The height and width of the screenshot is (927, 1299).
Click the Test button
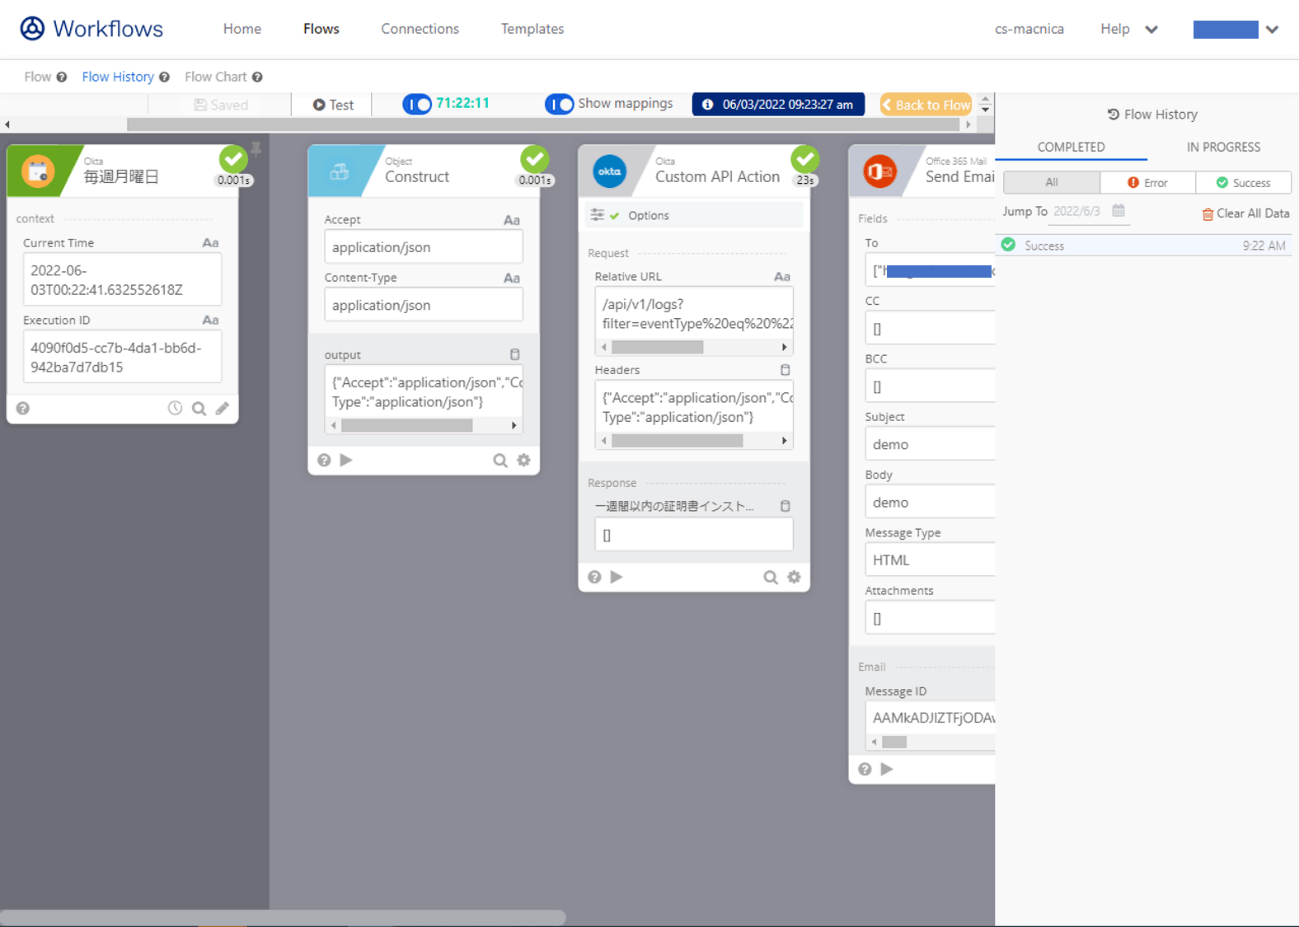click(x=333, y=105)
